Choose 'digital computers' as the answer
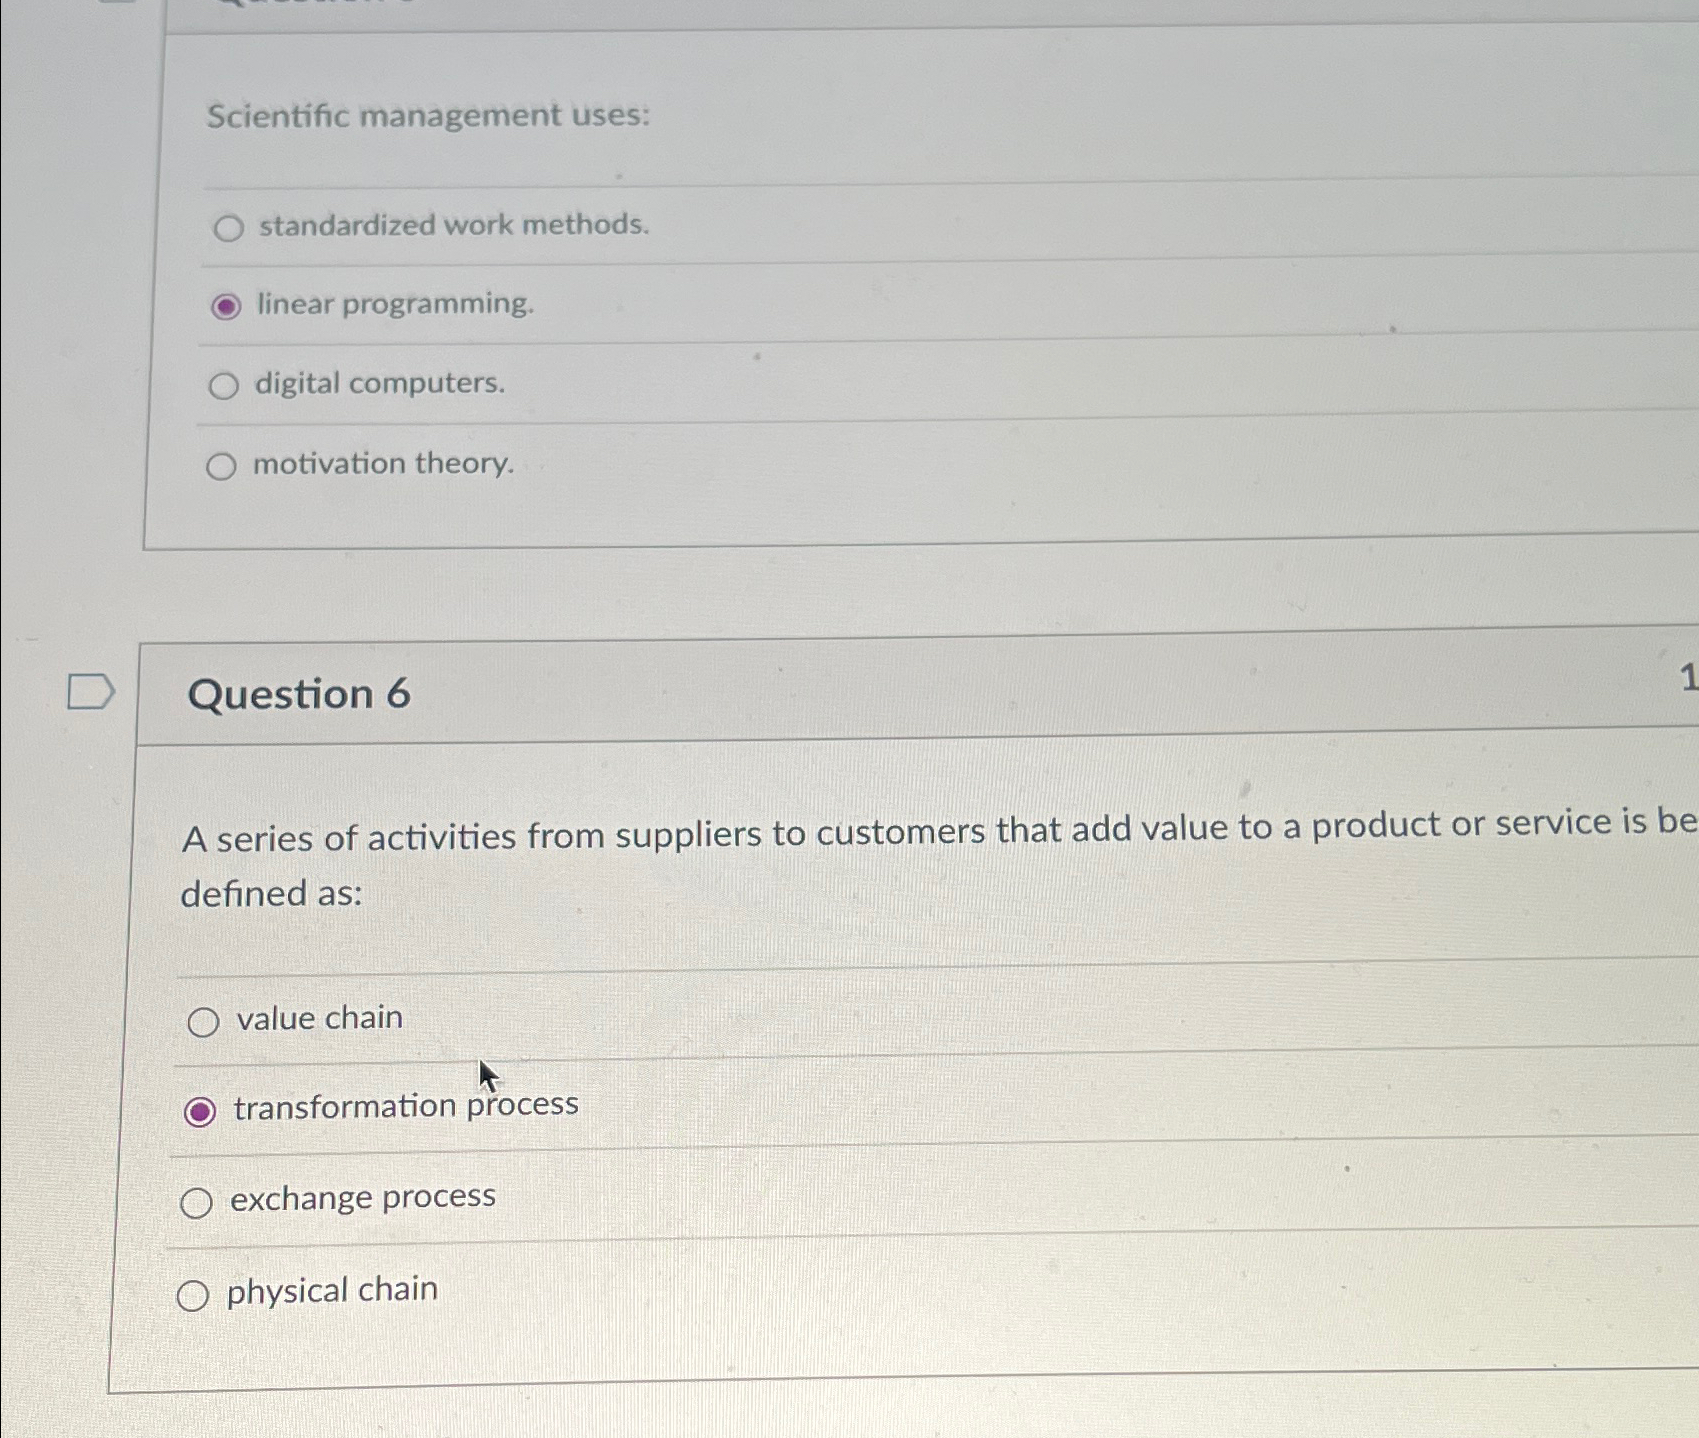 click(x=225, y=384)
